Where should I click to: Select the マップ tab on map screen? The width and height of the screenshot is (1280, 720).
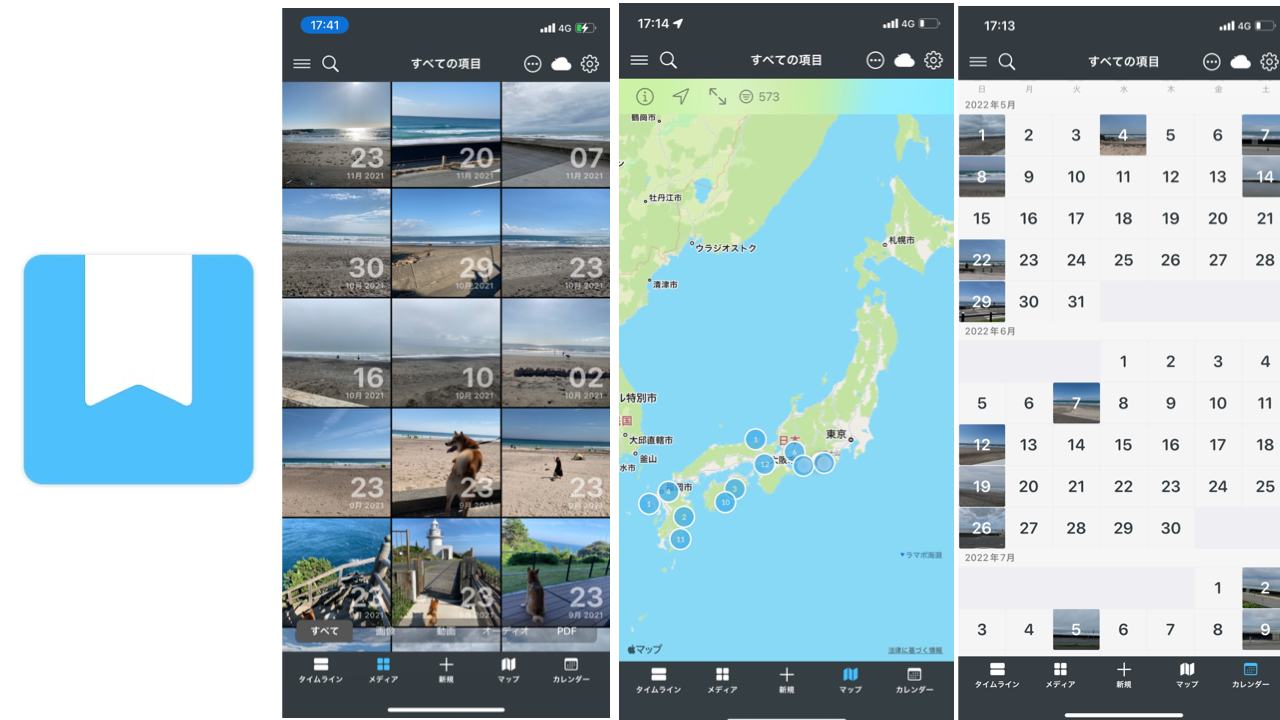point(850,680)
